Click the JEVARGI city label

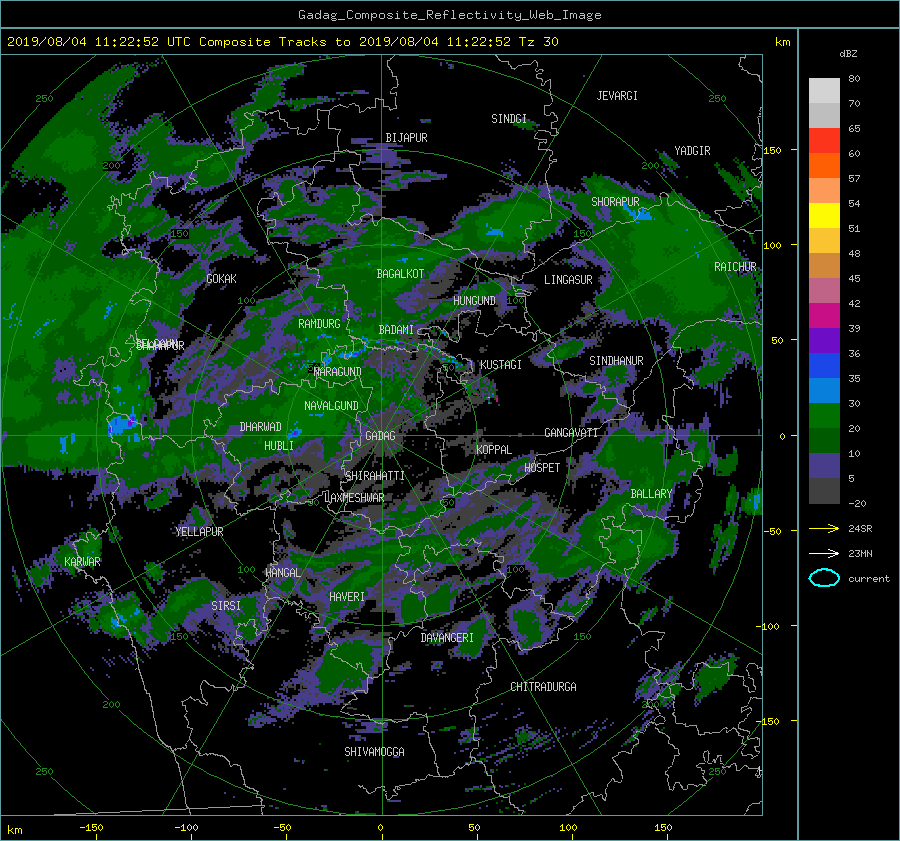(617, 96)
